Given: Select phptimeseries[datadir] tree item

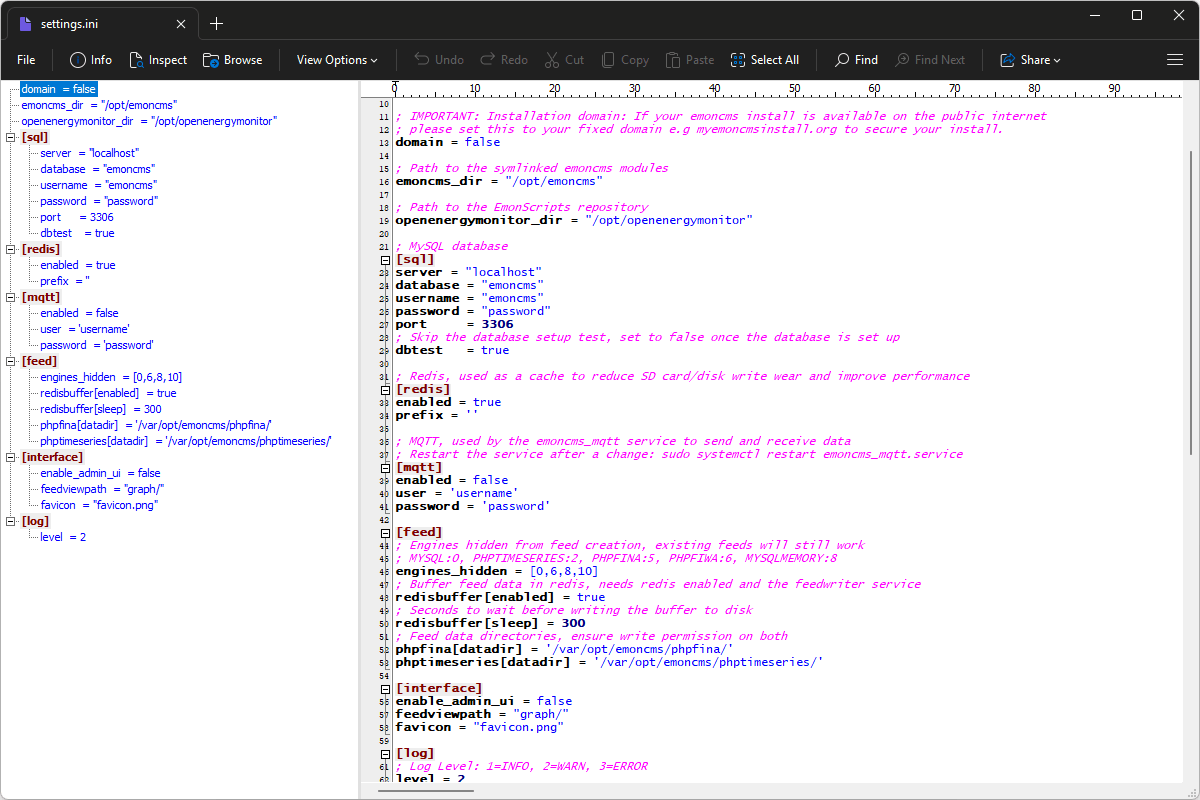Looking at the screenshot, I should 186,441.
